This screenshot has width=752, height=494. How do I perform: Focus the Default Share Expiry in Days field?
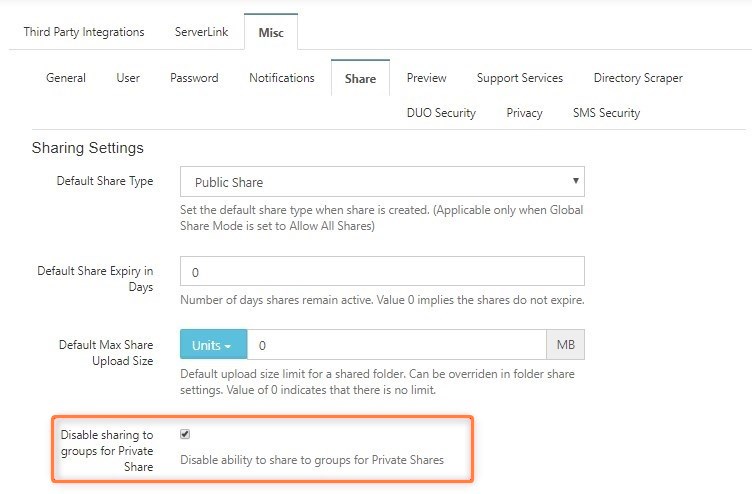pos(382,271)
